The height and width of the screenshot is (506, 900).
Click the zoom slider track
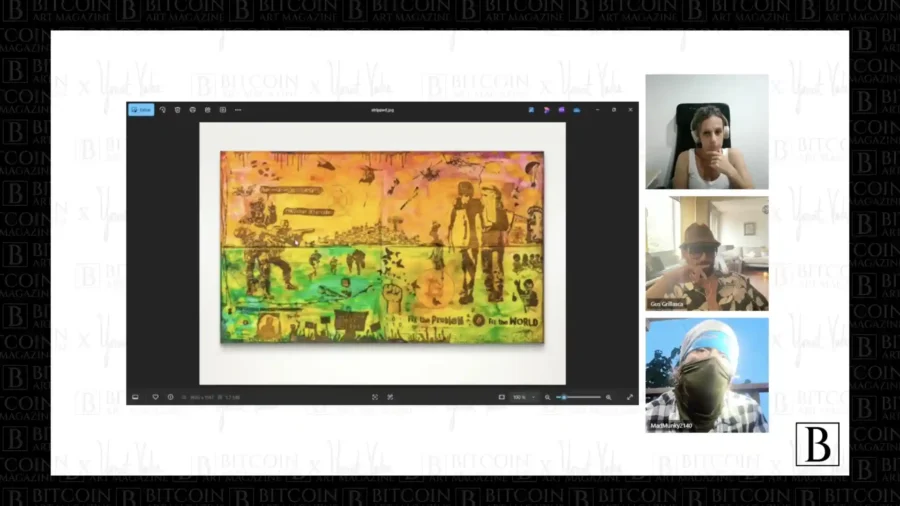coord(579,397)
